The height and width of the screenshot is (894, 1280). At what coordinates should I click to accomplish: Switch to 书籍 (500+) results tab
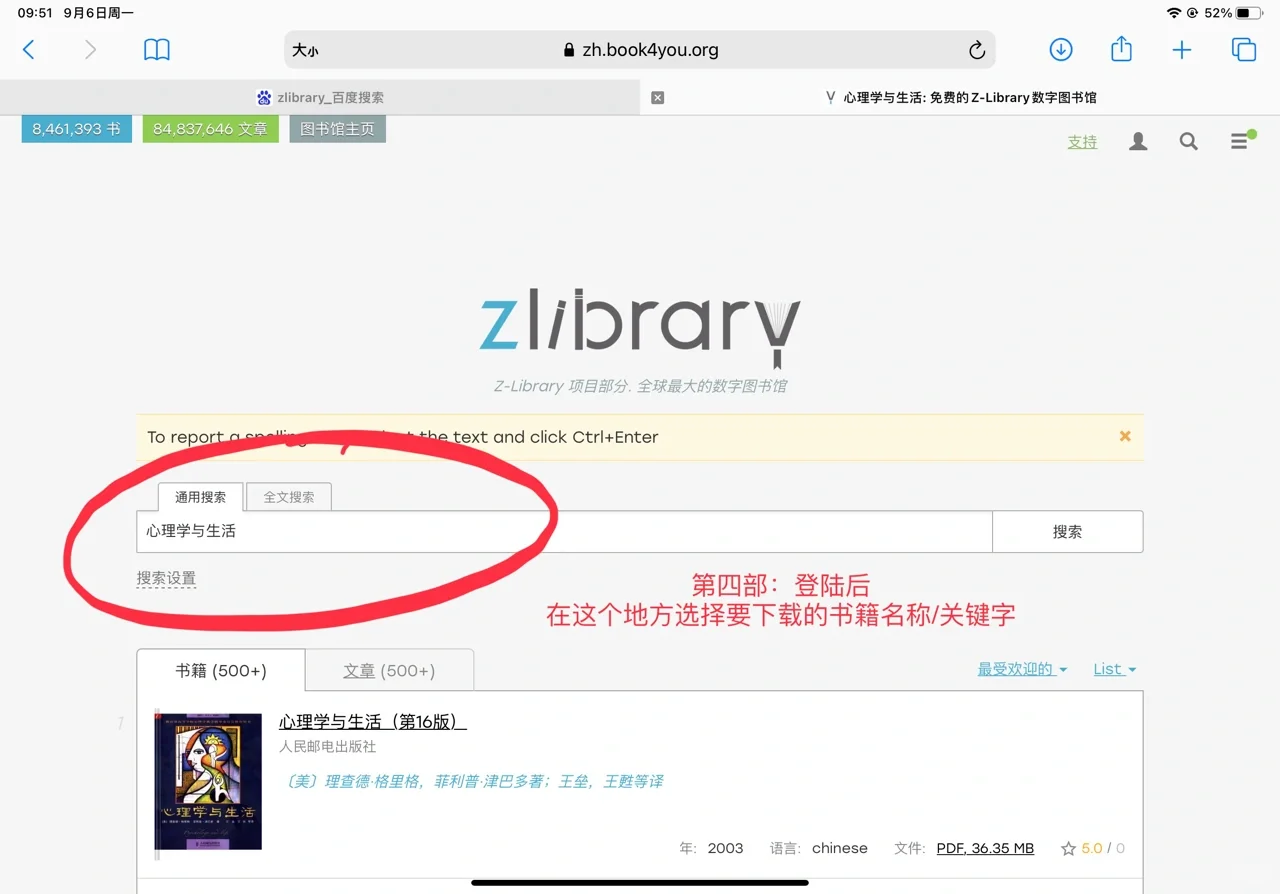[x=221, y=671]
